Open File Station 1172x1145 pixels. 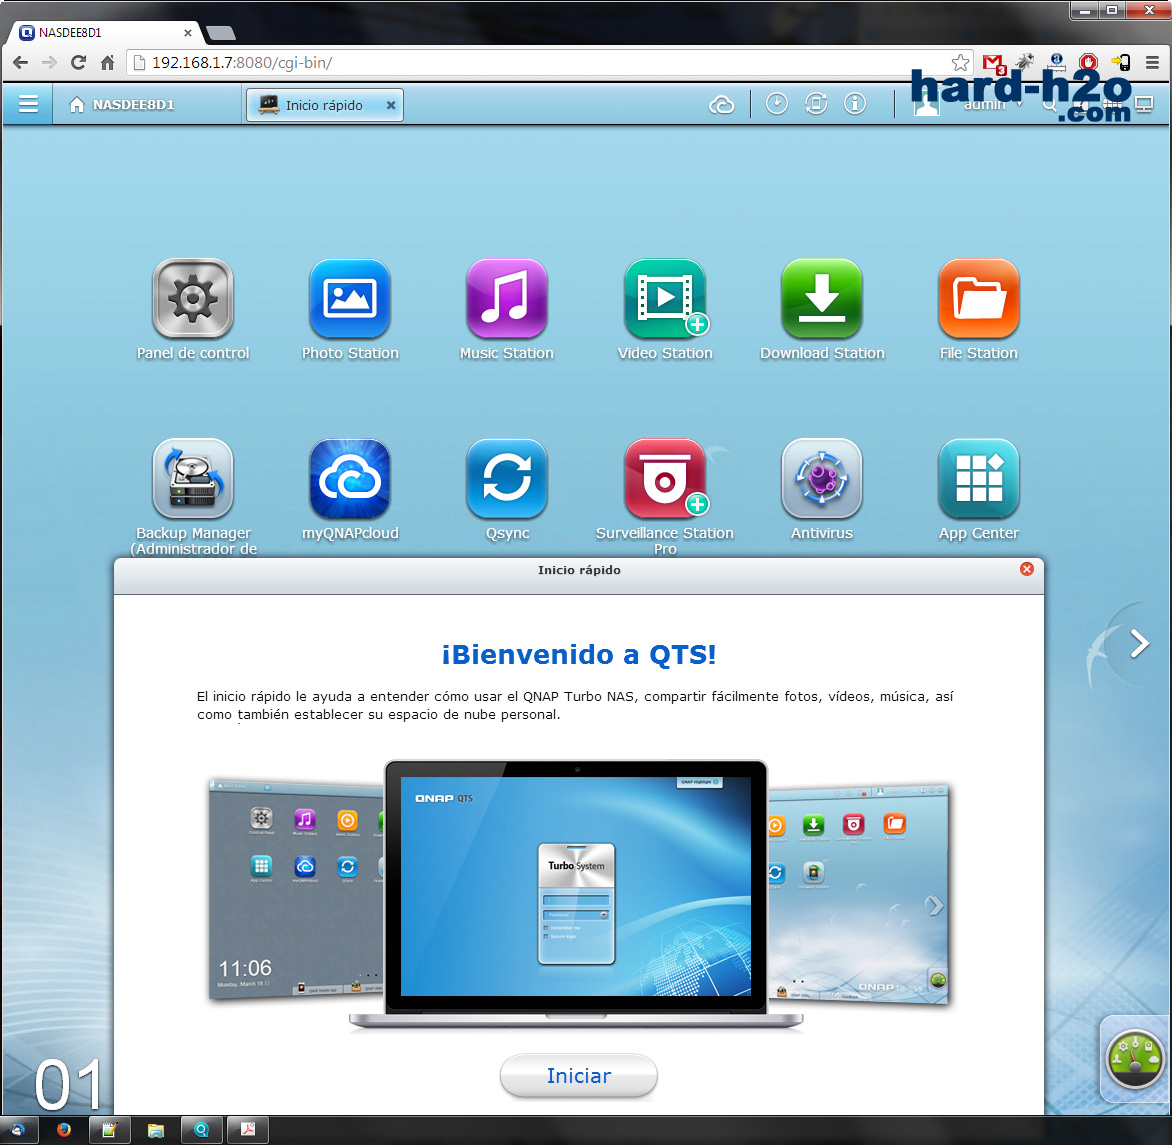[x=978, y=299]
